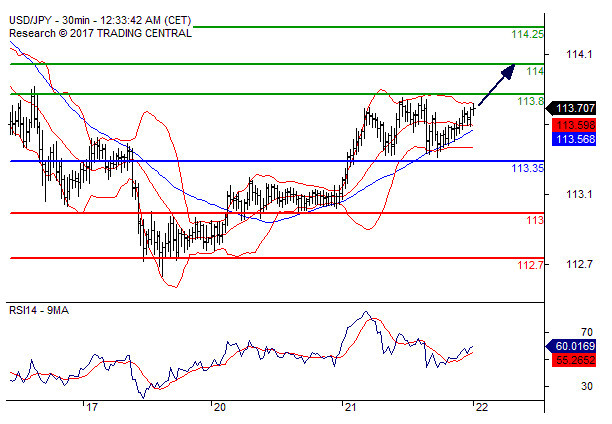This screenshot has height=424, width=612.
Task: Click date label 21 on the time axis
Action: coord(350,408)
